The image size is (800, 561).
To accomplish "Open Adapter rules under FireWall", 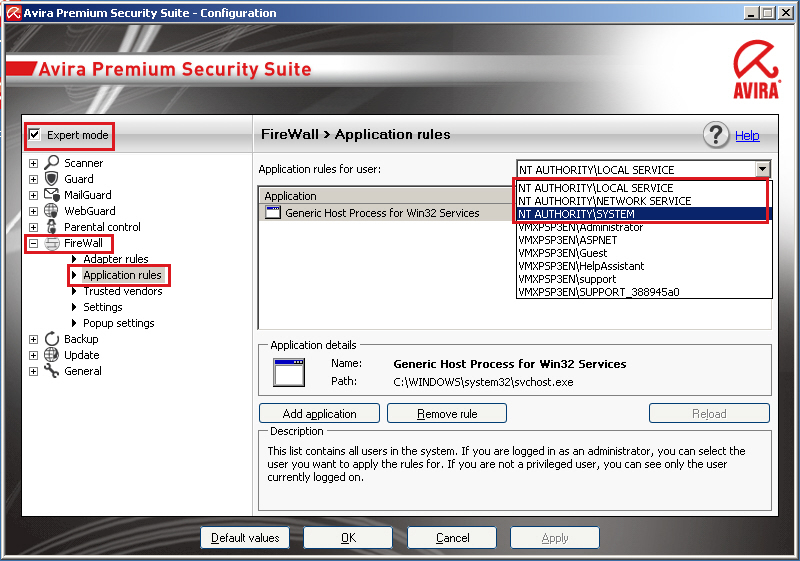I will tap(116, 259).
